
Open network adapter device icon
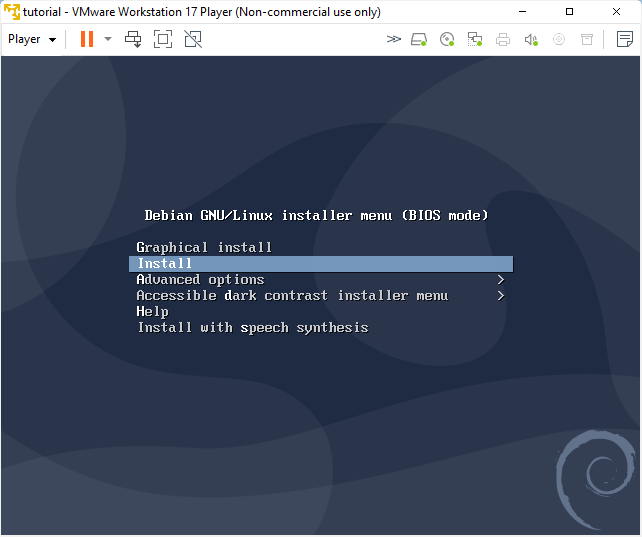click(475, 39)
